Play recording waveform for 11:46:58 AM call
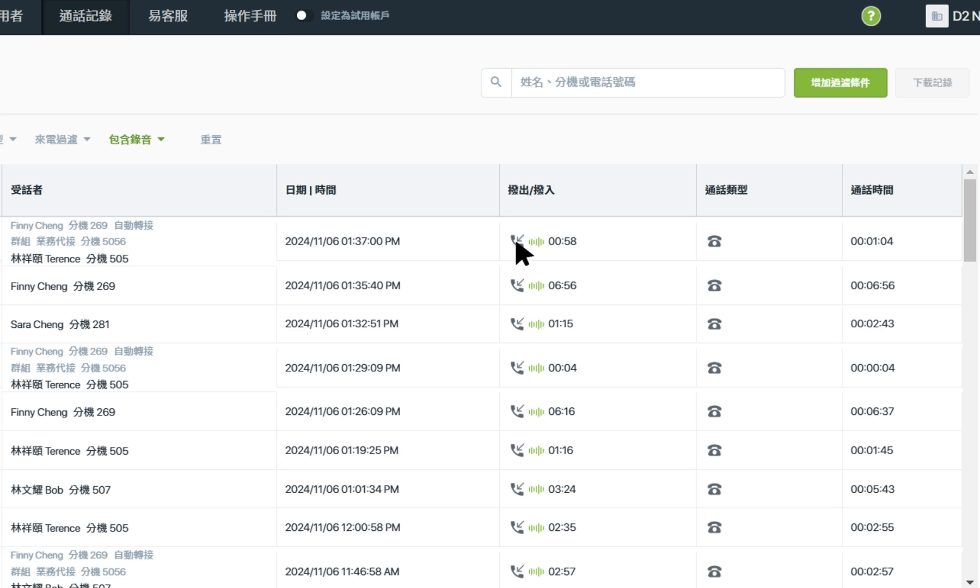980x588 pixels. point(536,572)
